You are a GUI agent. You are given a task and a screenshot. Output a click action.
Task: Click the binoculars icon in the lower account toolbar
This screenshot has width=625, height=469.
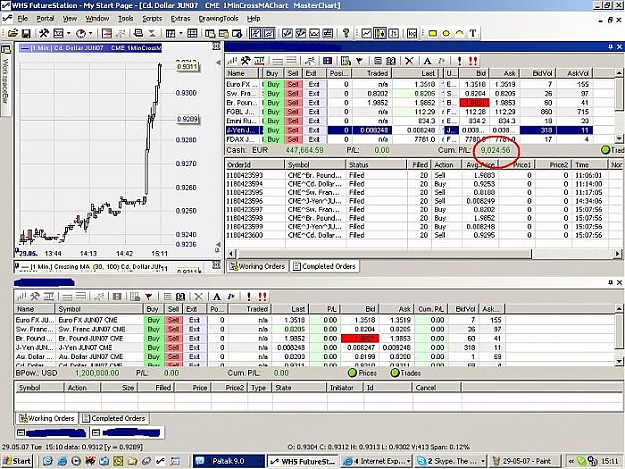181,296
